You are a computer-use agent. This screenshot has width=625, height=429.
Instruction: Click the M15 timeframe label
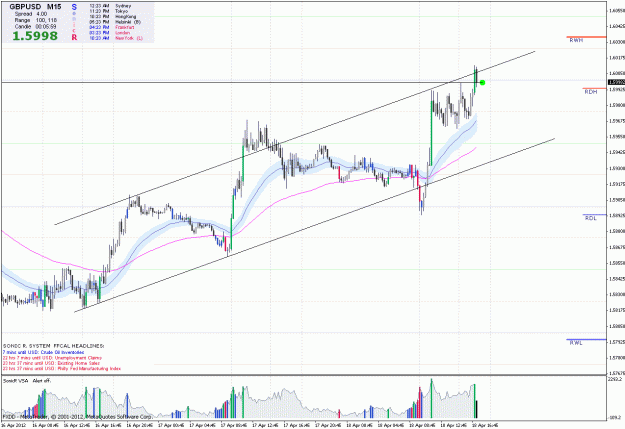tap(54, 7)
